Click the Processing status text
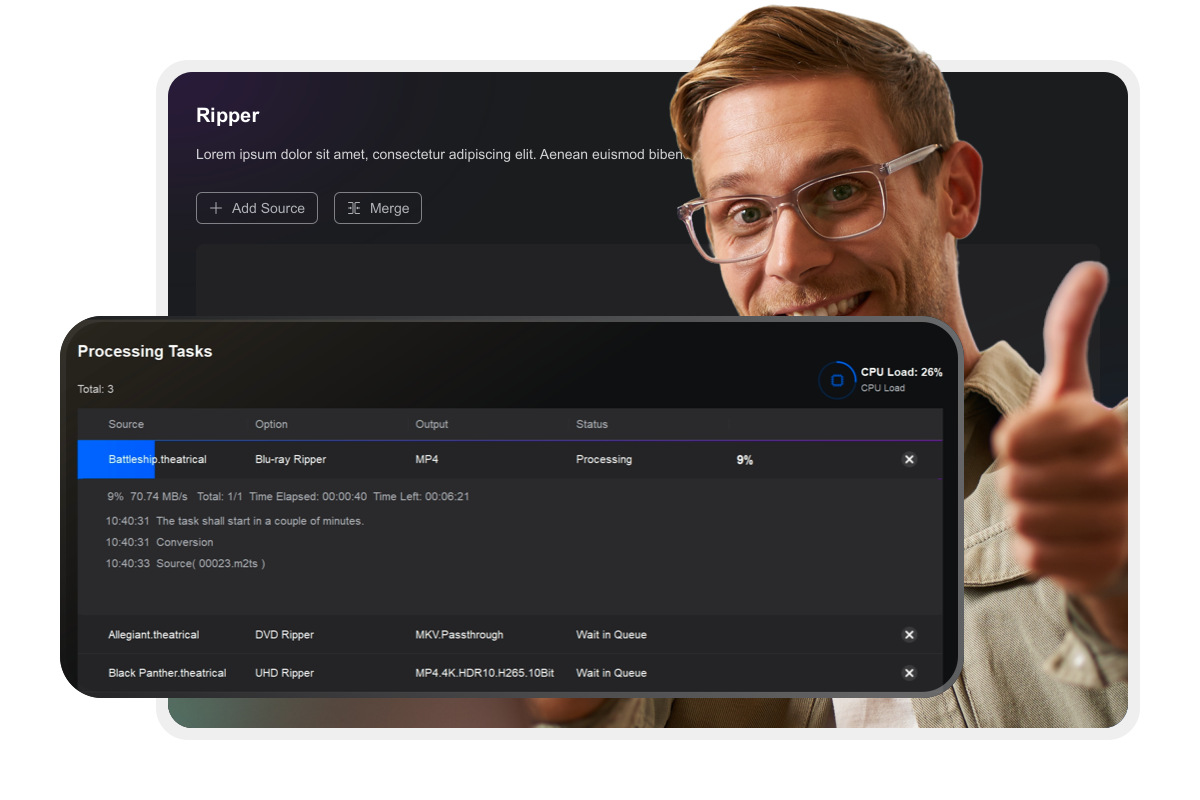 pos(604,459)
